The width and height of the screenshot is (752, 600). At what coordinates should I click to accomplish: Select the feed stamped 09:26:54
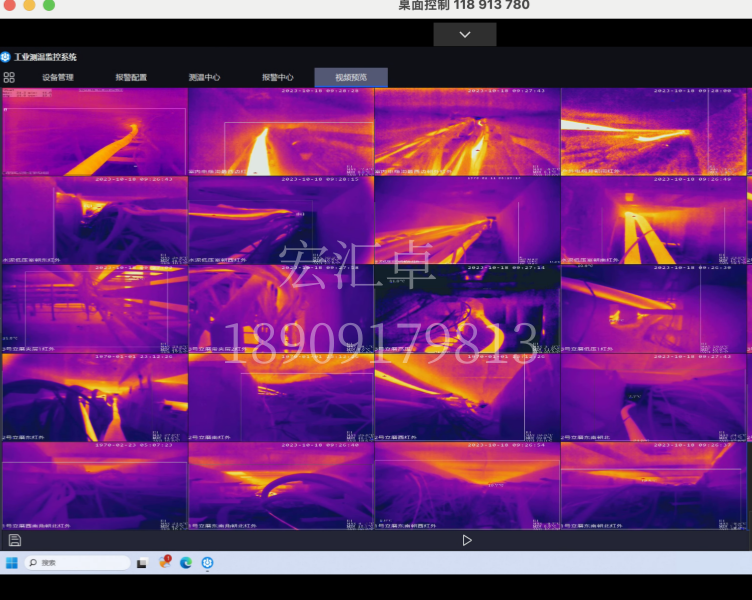tap(468, 486)
